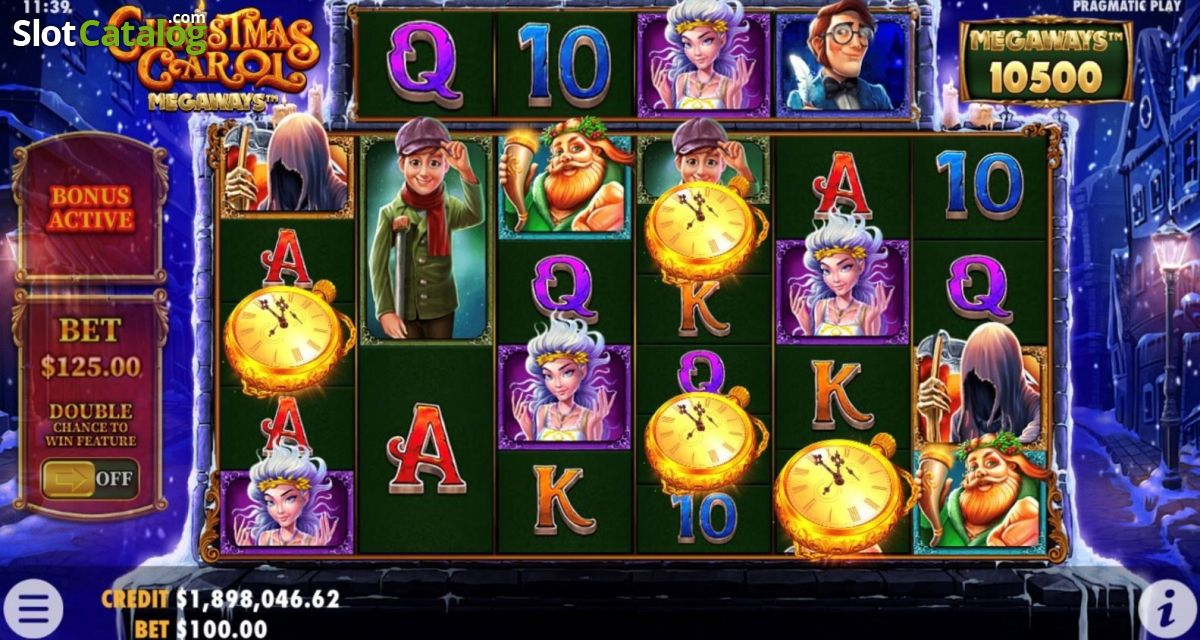This screenshot has height=640, width=1200.
Task: Click the blue 10 at top of reel six
Action: pos(979,185)
